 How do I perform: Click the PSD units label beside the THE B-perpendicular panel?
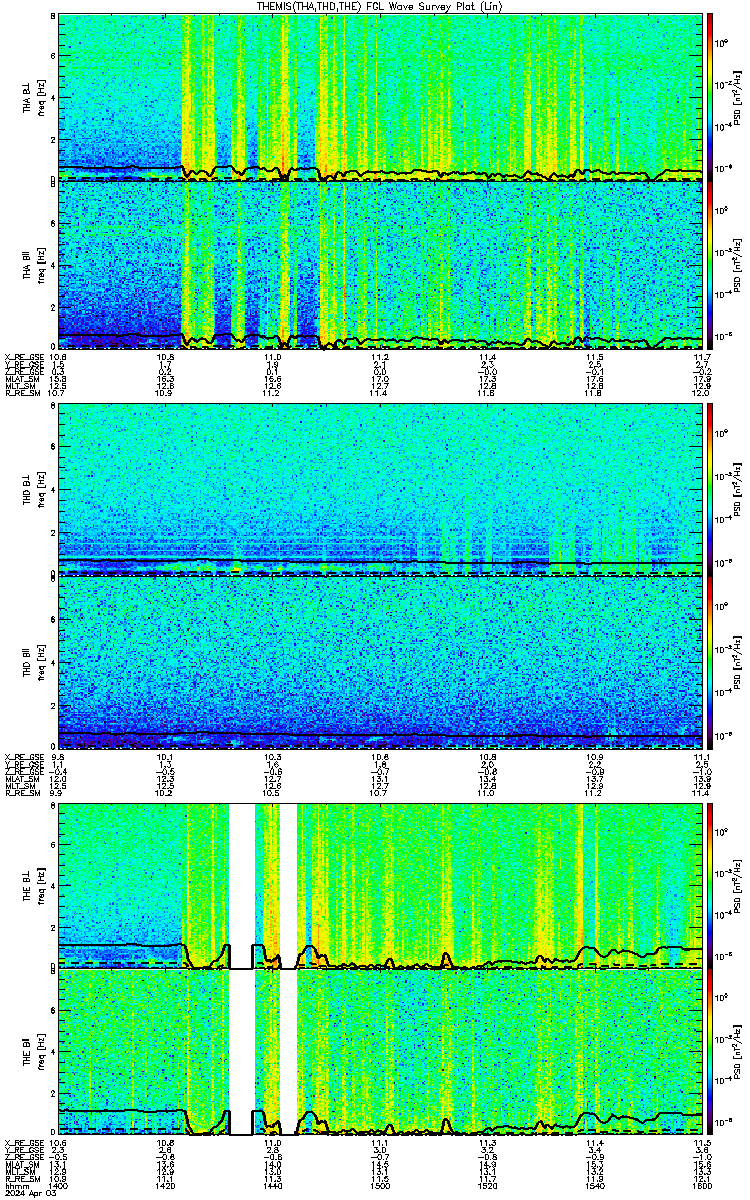click(x=738, y=885)
